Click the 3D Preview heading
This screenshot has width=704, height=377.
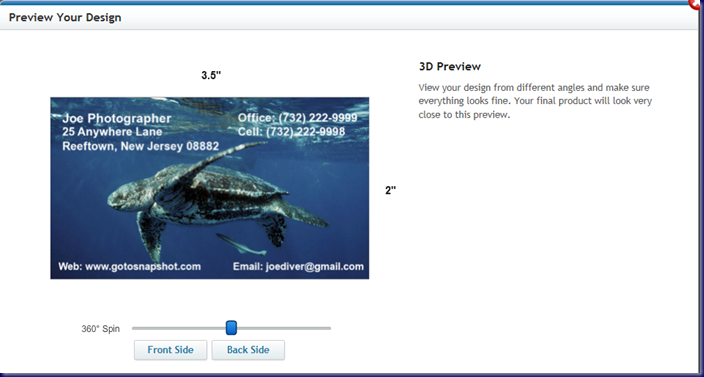(x=450, y=66)
